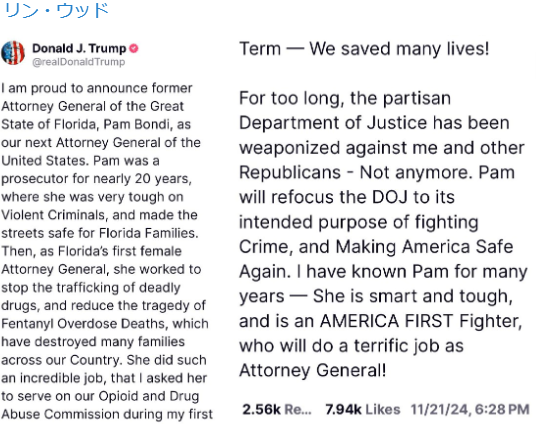
Task: Click "Florida Families" text in left post
Action: 148,233
